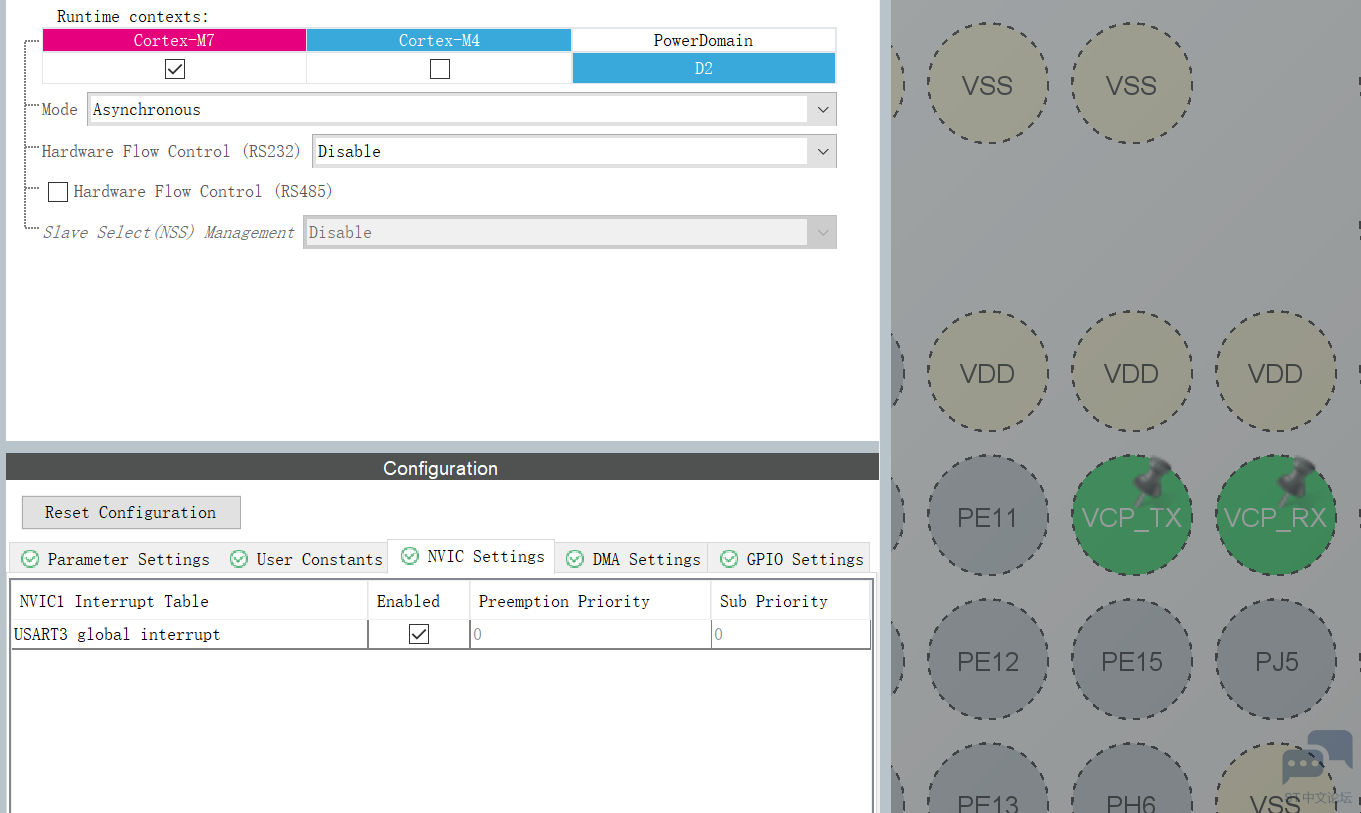1361x813 pixels.
Task: Click the VDD pin above VCP_TX
Action: point(1132,372)
